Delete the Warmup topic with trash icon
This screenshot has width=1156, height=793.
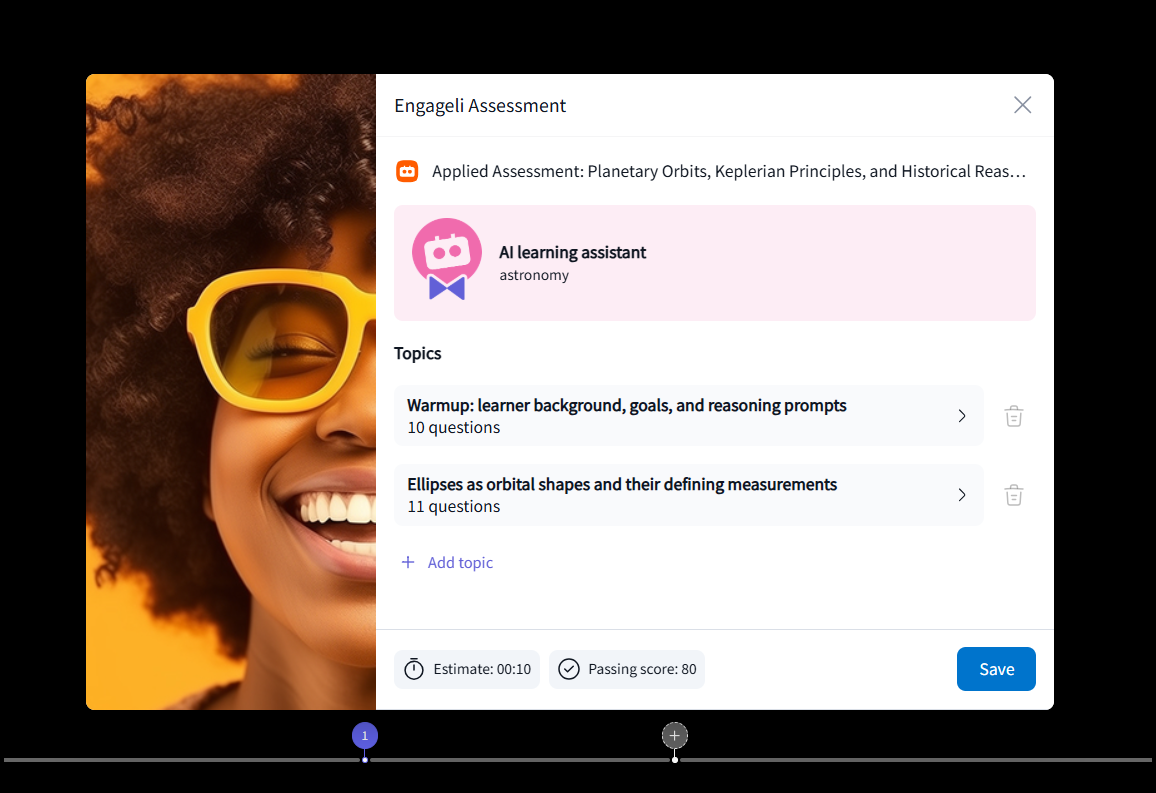click(x=1014, y=416)
